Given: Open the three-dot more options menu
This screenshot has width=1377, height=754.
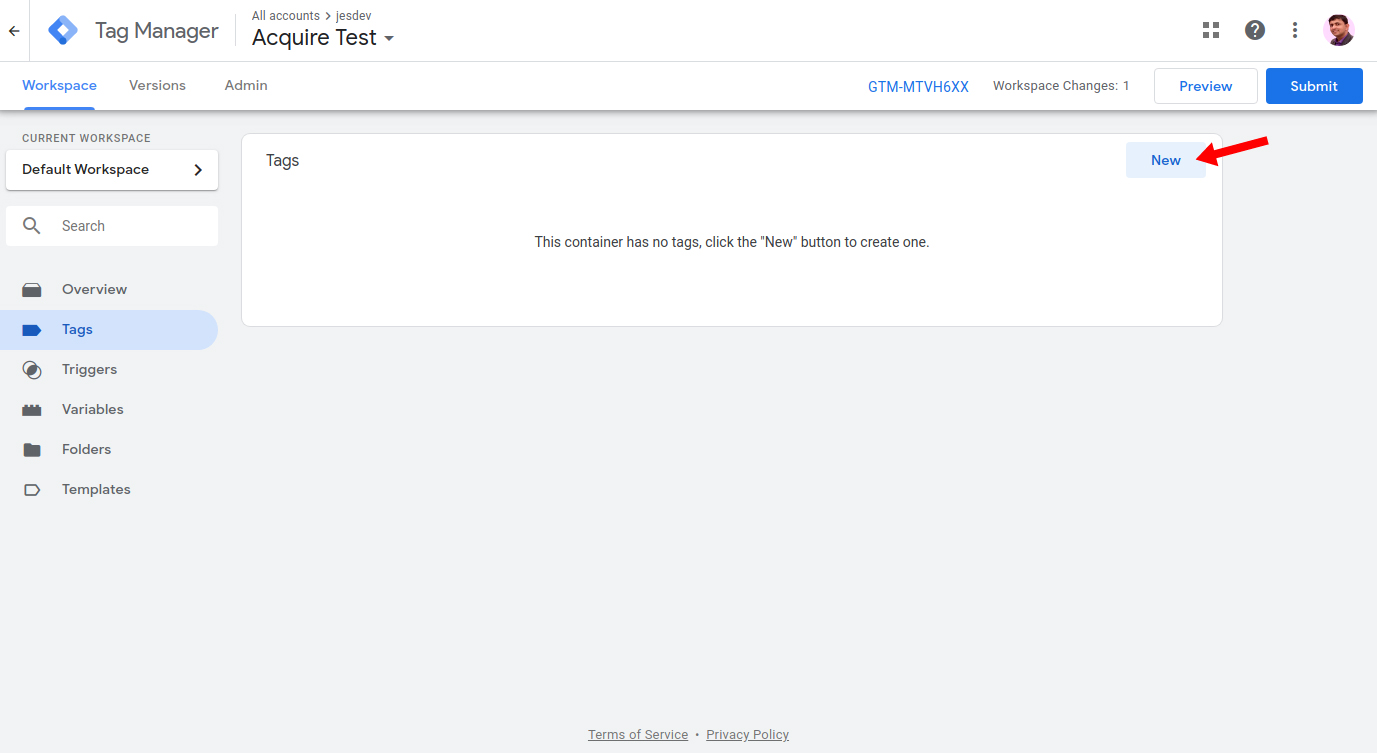Looking at the screenshot, I should point(1295,30).
